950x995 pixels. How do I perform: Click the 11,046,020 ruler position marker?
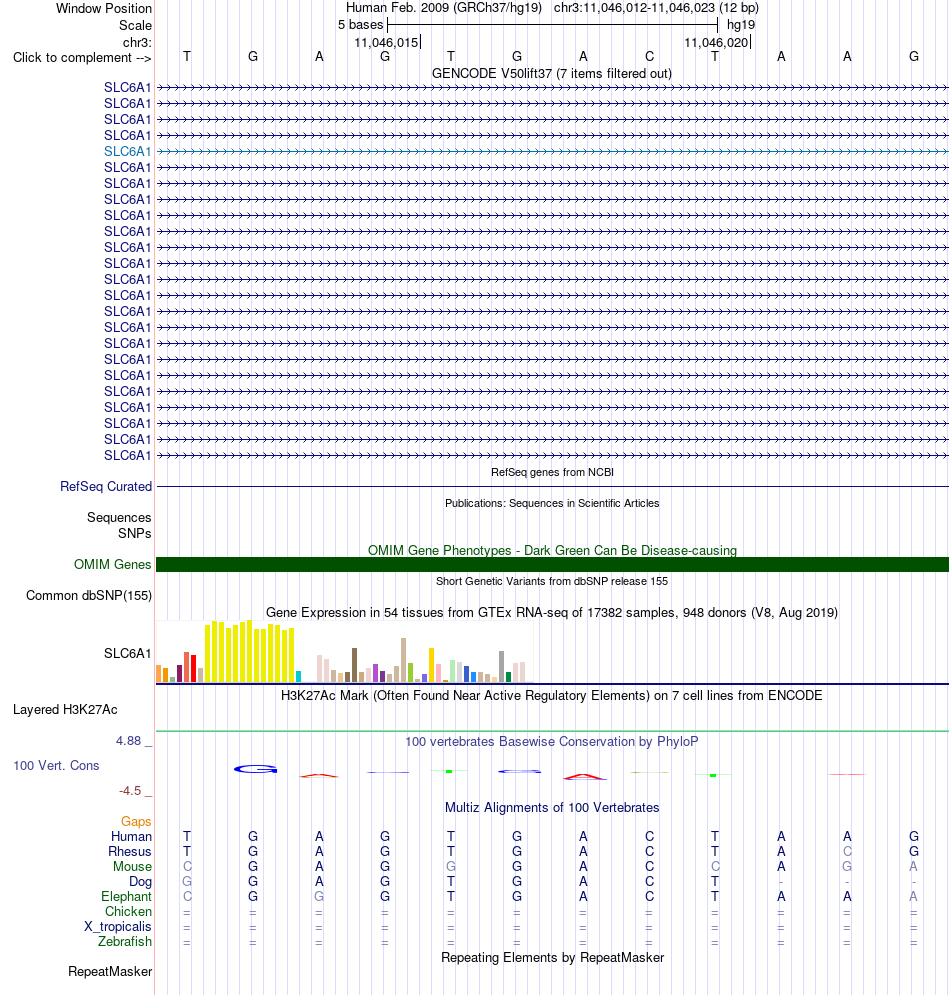pyautogui.click(x=716, y=43)
